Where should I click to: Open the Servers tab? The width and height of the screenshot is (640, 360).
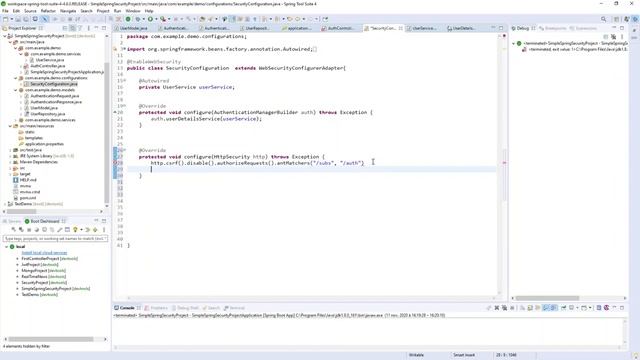pos(12,221)
